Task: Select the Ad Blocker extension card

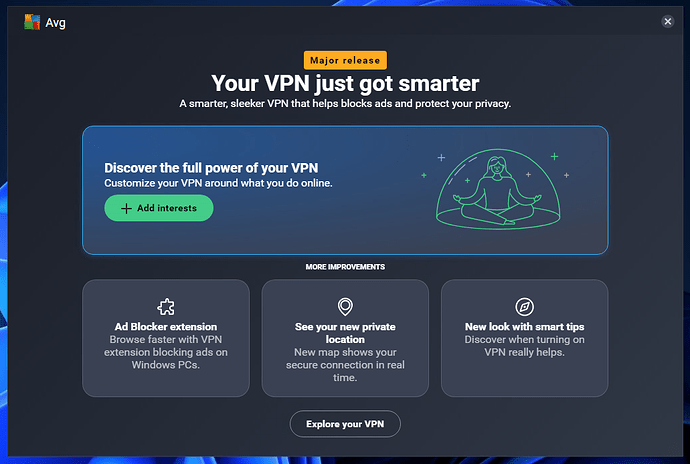Action: (x=166, y=338)
